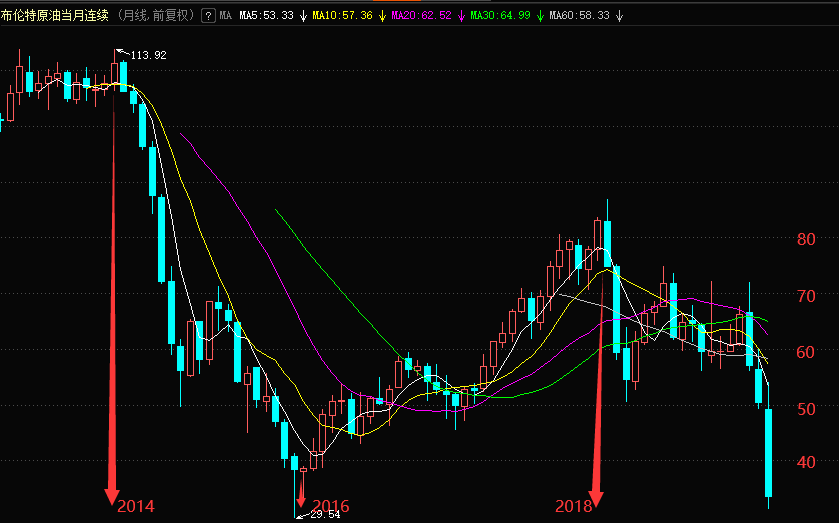Open the 月线,前复权 period setting
Screen dimensions: 839x523
click(x=156, y=16)
